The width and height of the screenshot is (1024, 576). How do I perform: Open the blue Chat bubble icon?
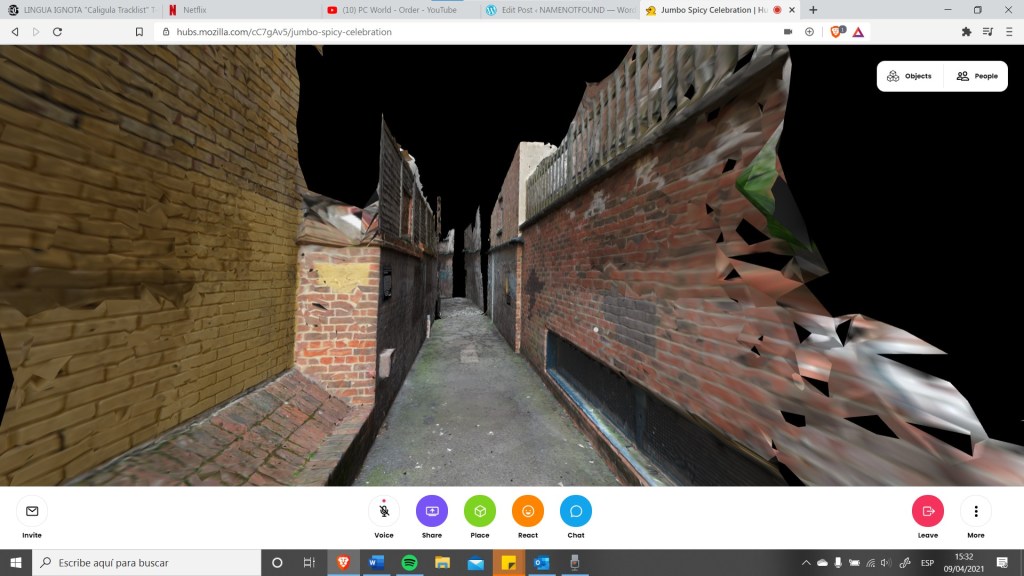coord(576,511)
